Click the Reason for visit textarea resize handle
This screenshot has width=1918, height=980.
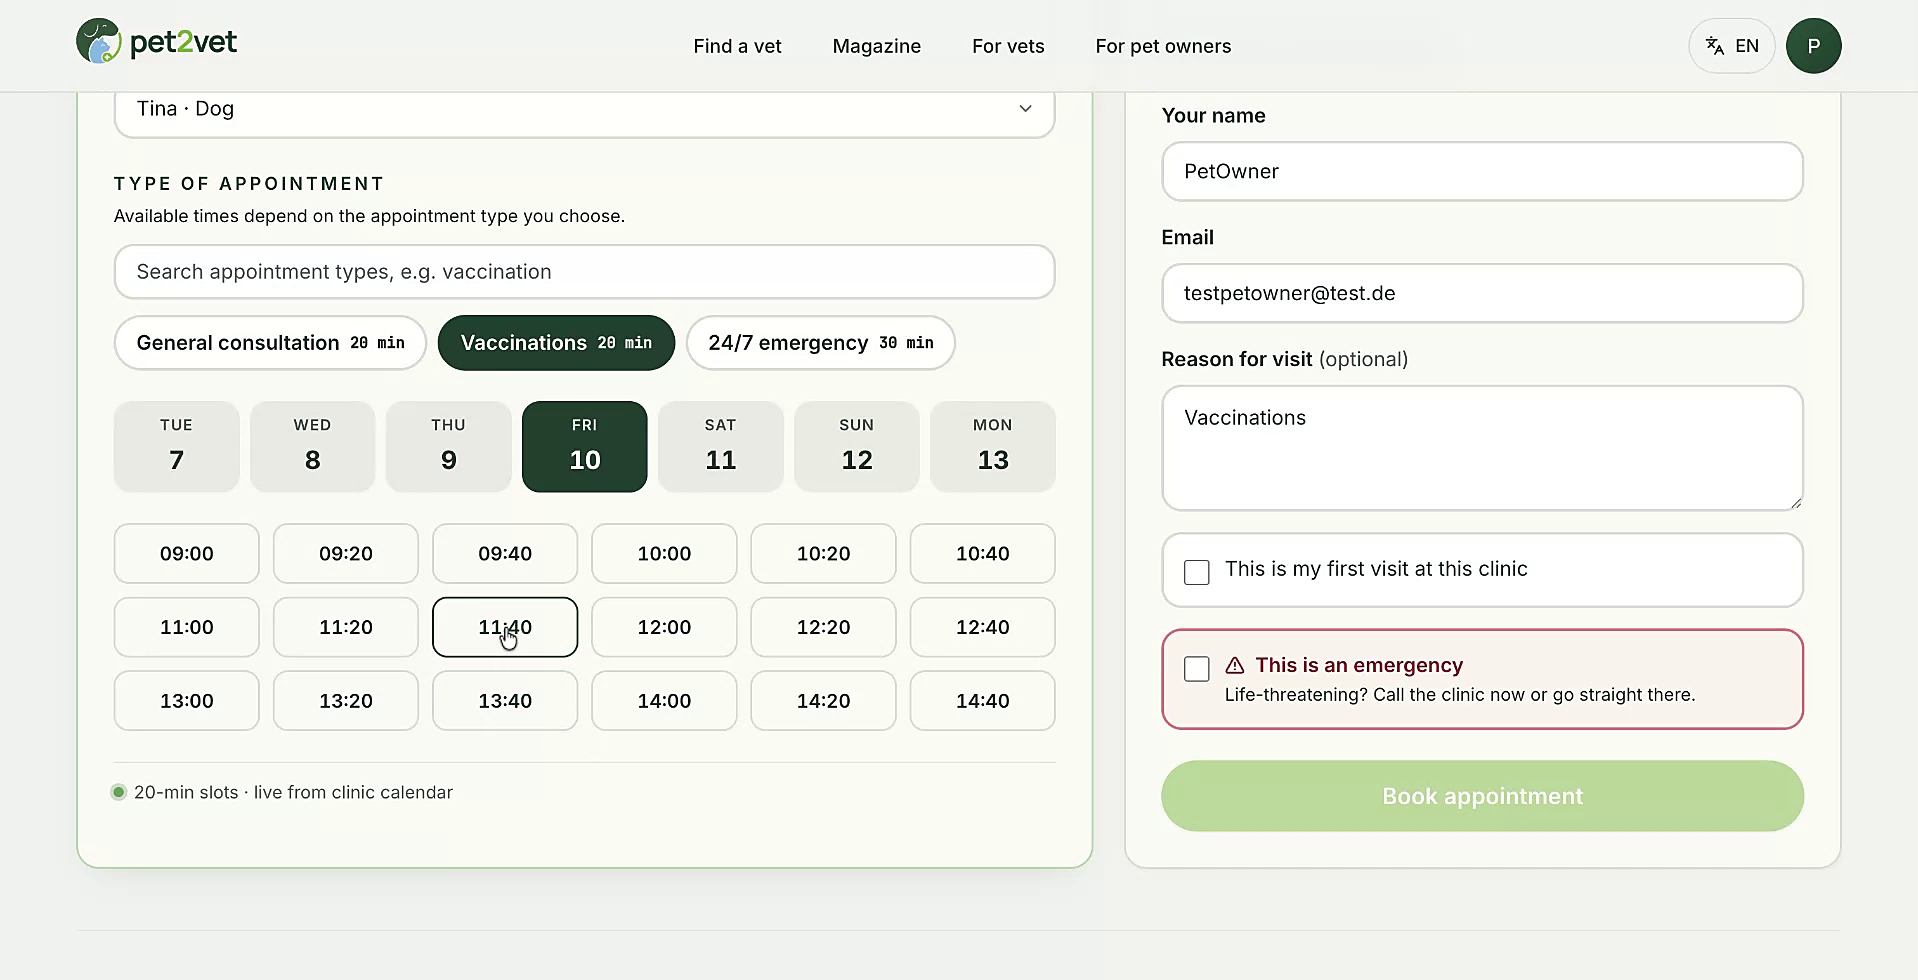(x=1795, y=502)
